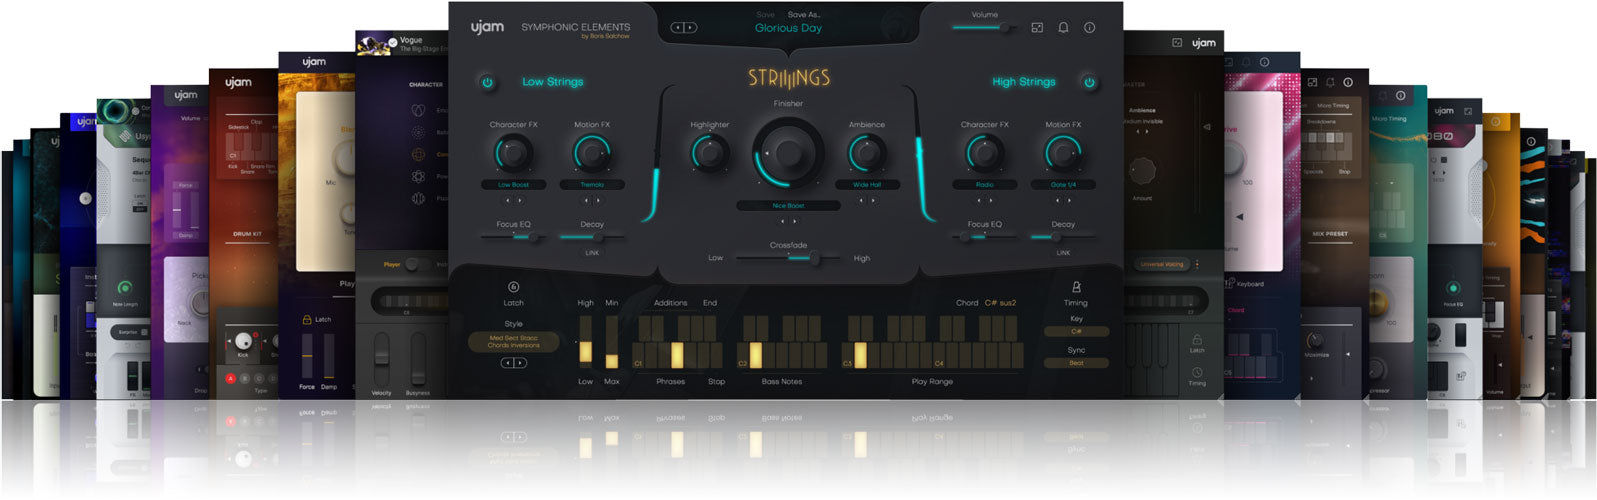This screenshot has height=500, width=1597.
Task: Open the Wide Hall ambience dropdown
Action: click(867, 185)
